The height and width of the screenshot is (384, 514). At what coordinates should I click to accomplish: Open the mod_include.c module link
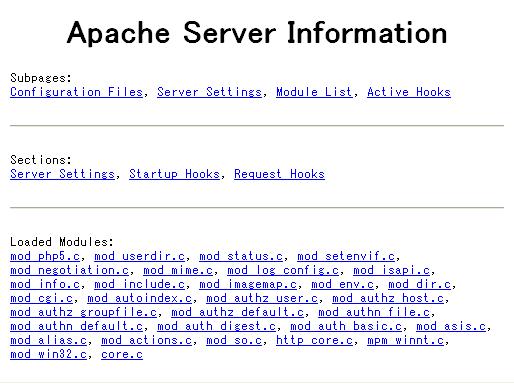[139, 284]
